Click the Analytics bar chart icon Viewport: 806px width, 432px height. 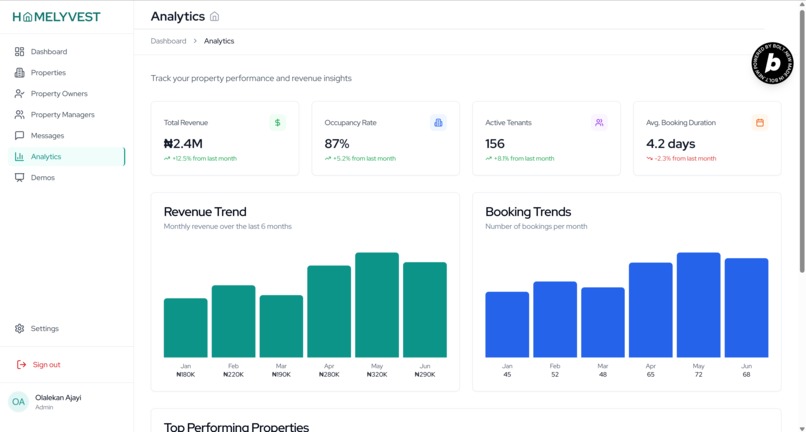pyautogui.click(x=20, y=157)
